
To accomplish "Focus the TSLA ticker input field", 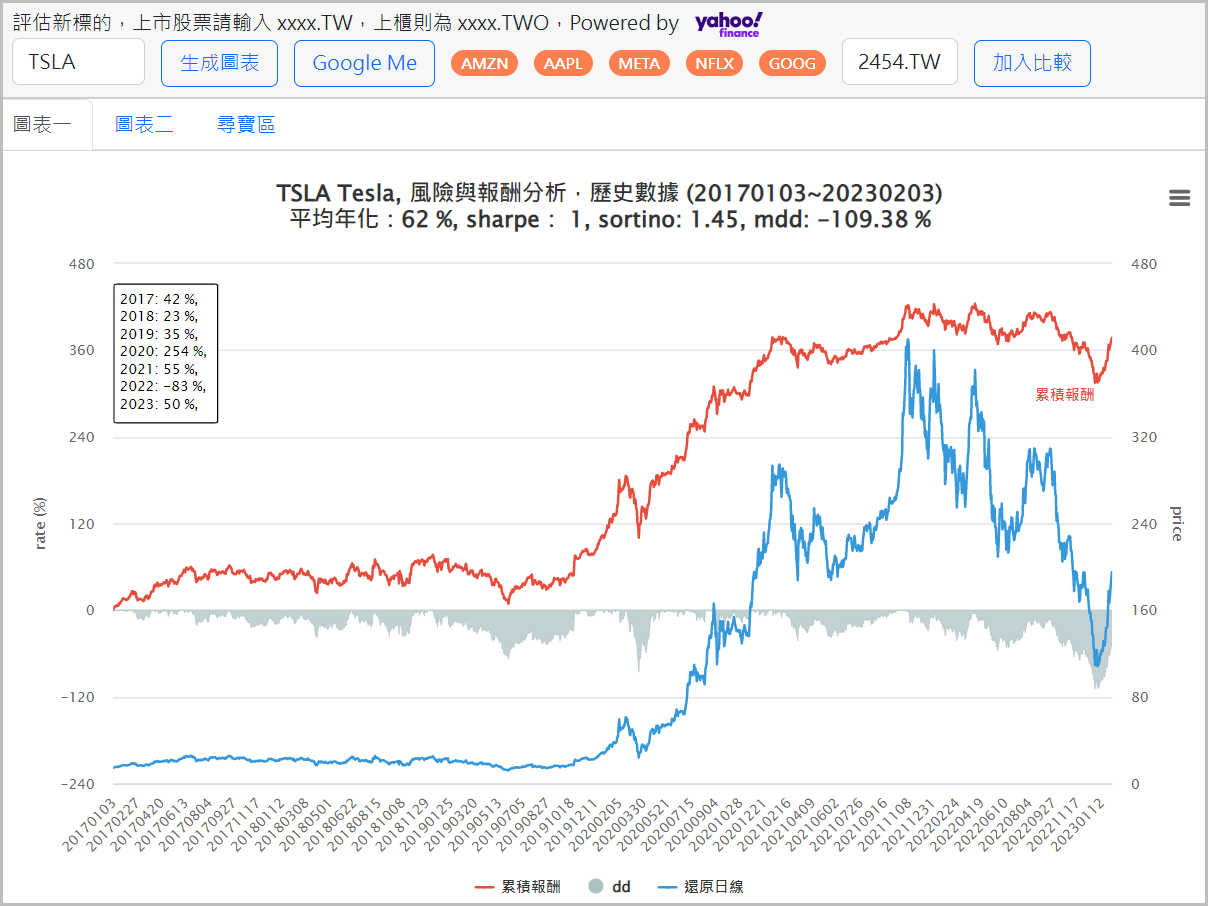I will pos(78,62).
